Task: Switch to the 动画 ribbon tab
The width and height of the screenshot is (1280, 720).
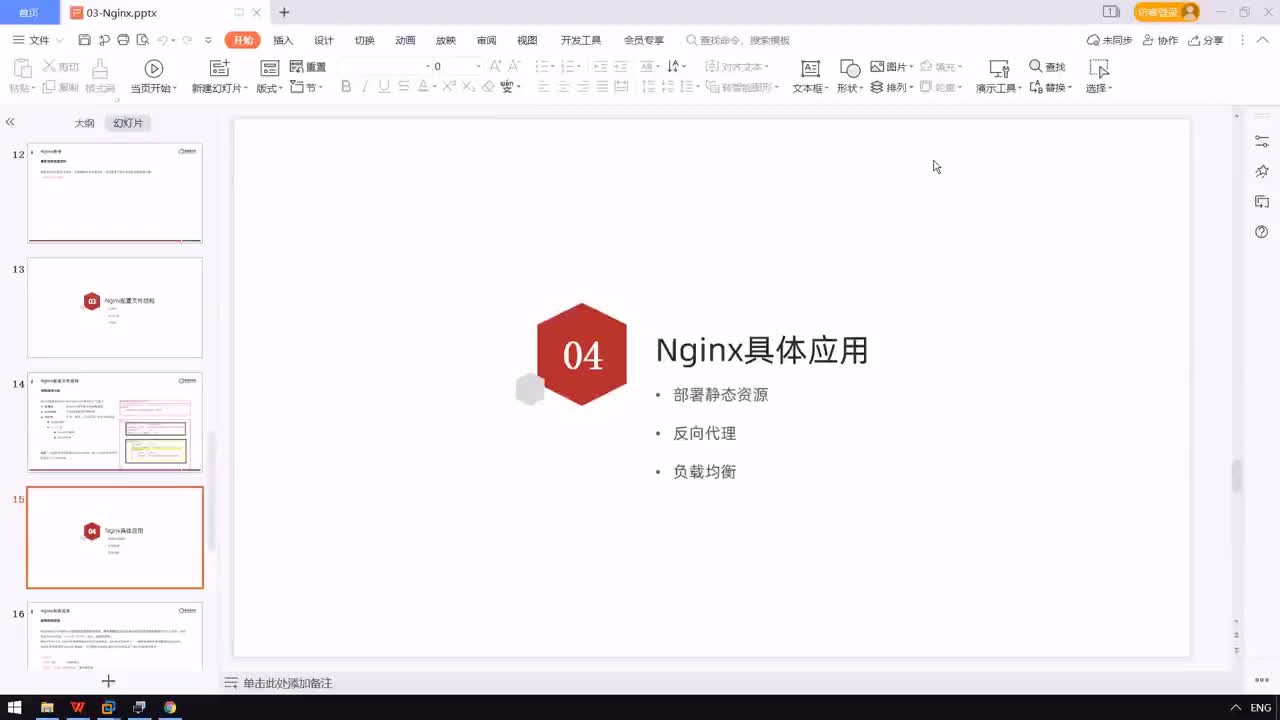Action: pyautogui.click(x=405, y=40)
